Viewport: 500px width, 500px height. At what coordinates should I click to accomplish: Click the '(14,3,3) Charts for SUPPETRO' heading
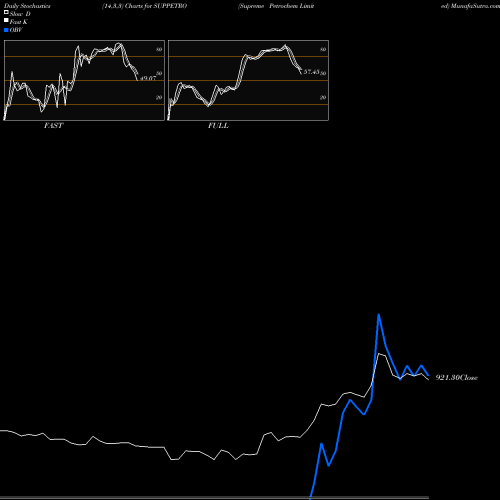point(145,6)
